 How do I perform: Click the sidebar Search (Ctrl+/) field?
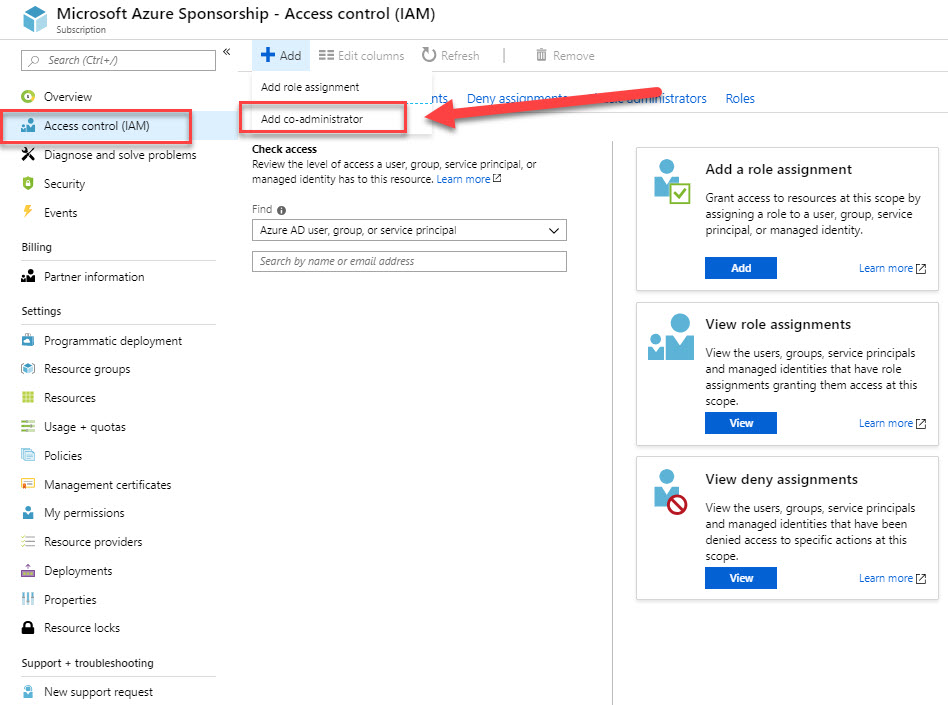click(x=118, y=60)
